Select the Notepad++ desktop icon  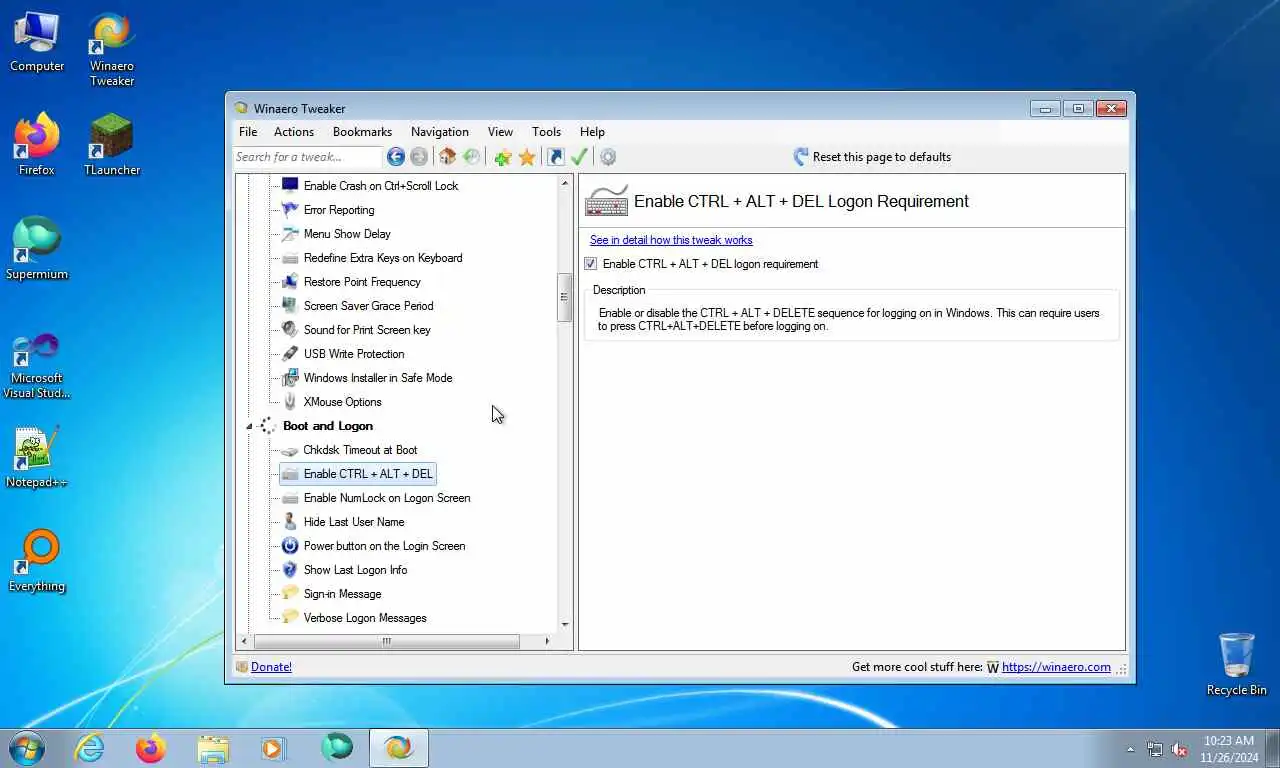click(37, 457)
